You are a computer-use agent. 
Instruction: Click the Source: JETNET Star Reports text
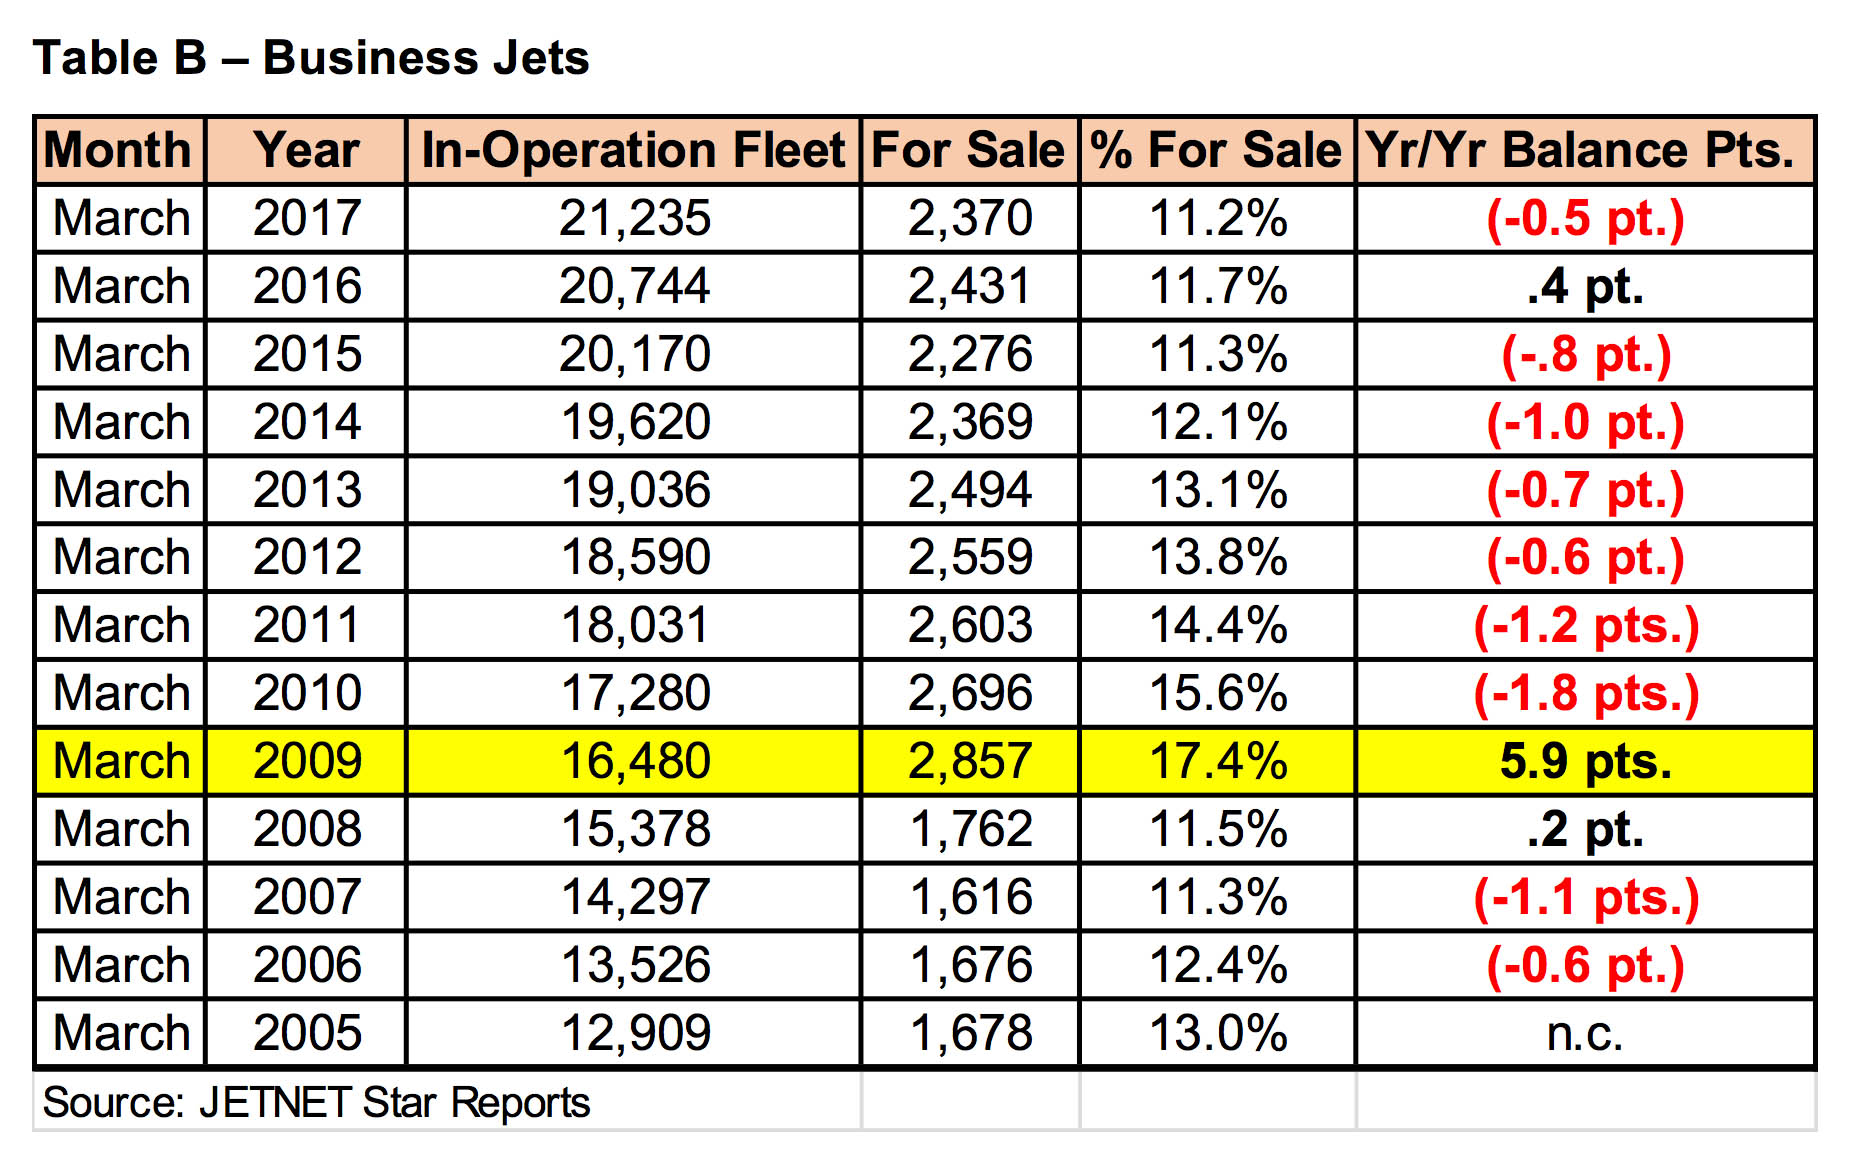coord(316,1103)
